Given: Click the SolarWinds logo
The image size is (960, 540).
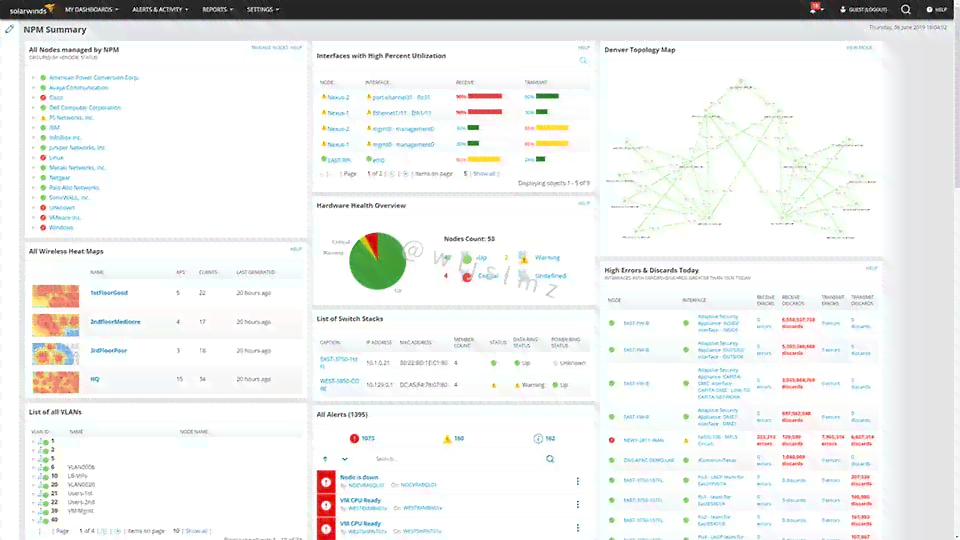Looking at the screenshot, I should click(x=32, y=9).
